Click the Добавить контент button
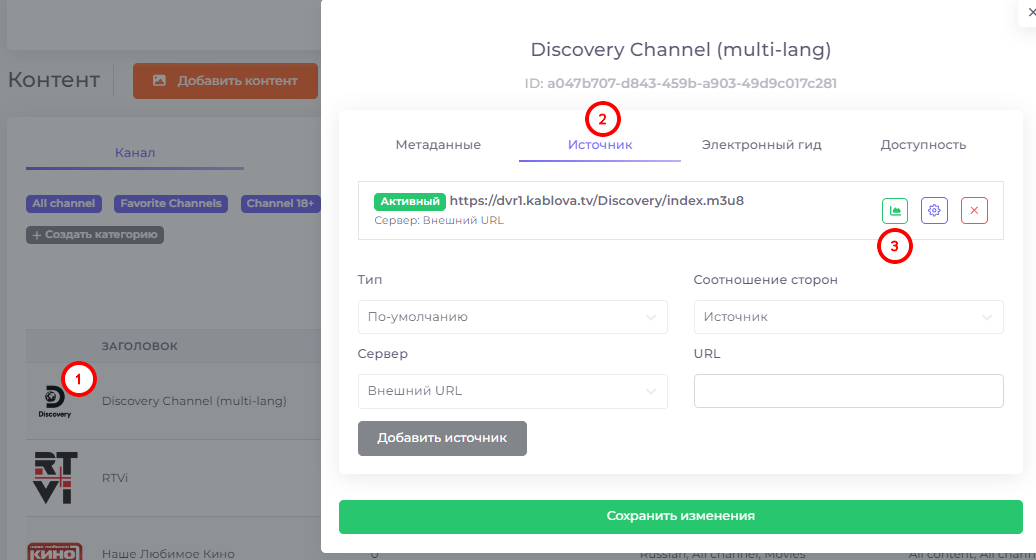Viewport: 1036px width, 560px height. click(225, 81)
